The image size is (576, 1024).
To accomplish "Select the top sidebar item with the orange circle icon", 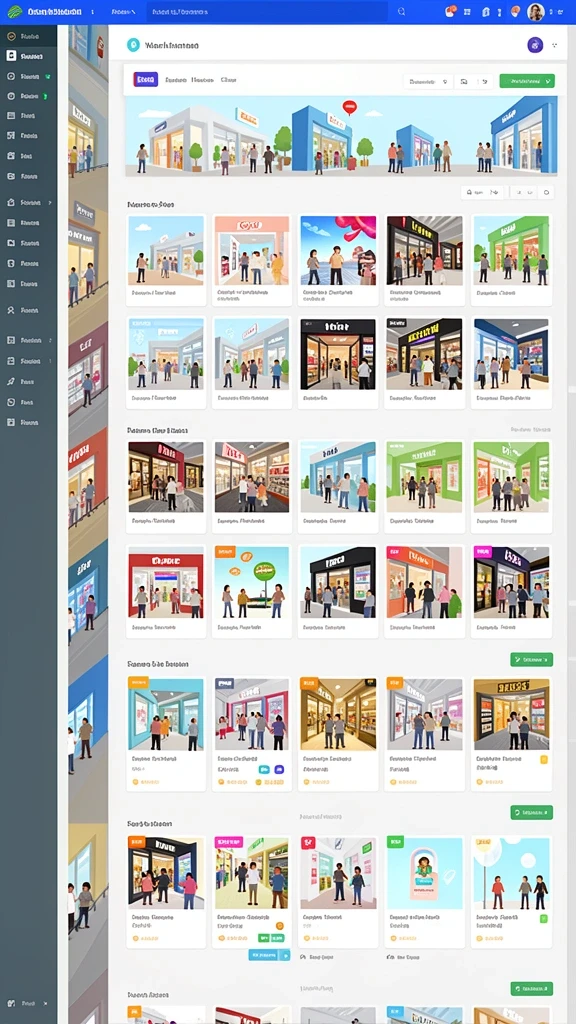I will pos(28,37).
